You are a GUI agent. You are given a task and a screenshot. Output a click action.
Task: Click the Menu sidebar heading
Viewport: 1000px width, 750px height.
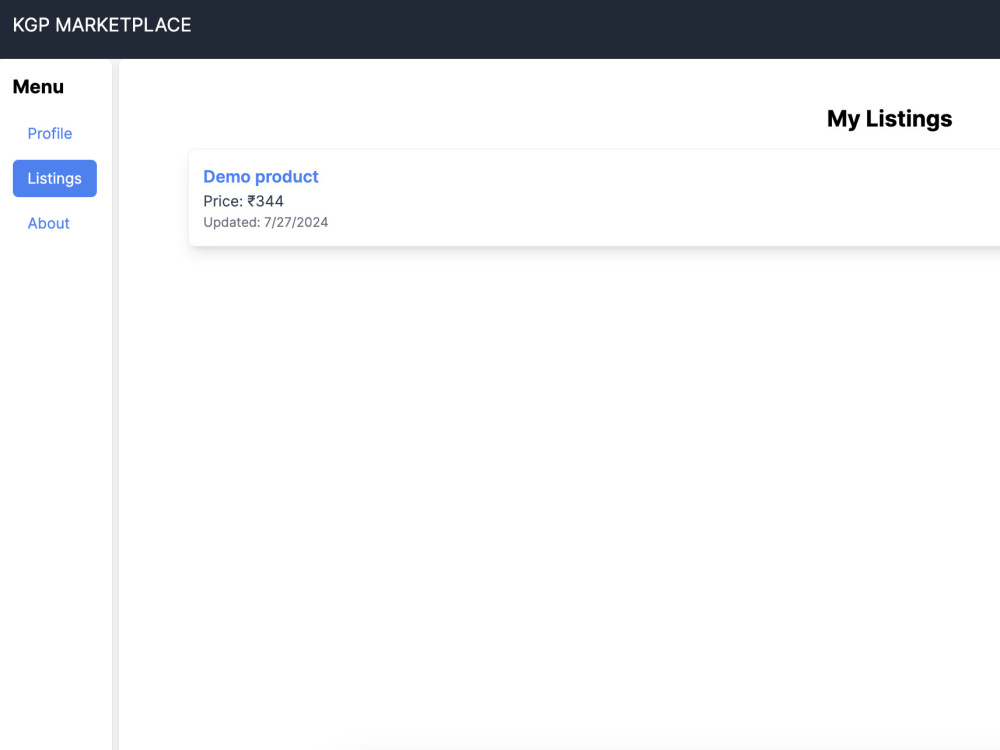click(38, 87)
